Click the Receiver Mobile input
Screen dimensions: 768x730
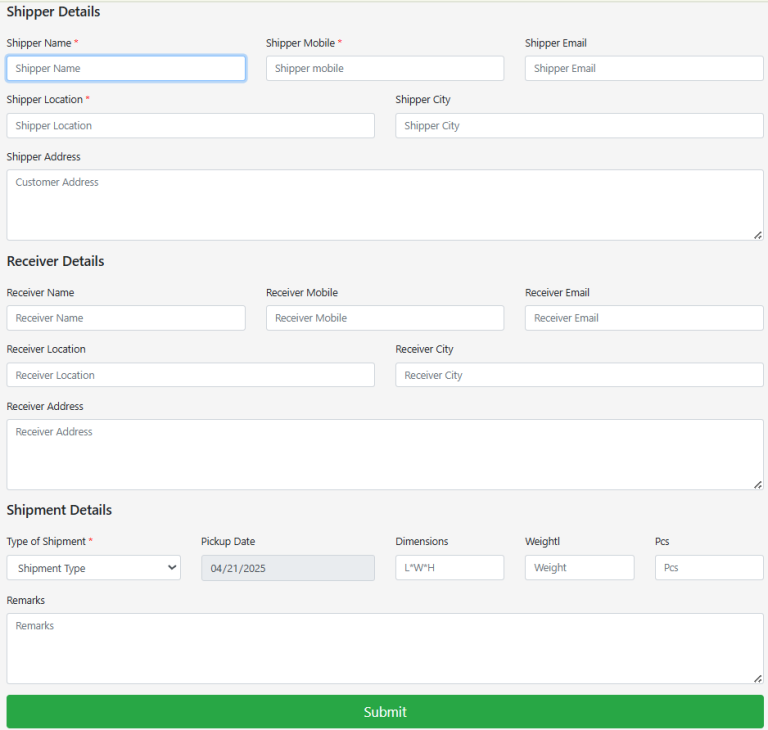click(385, 318)
